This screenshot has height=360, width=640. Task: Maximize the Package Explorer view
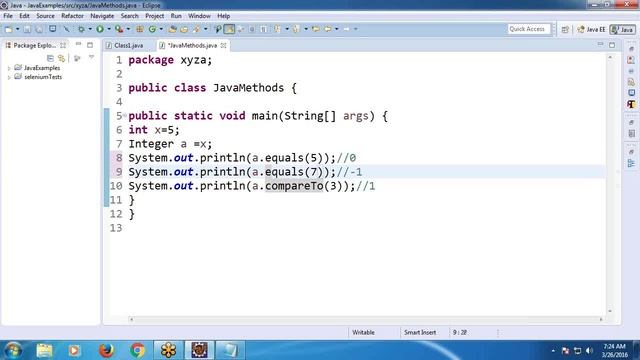tap(90, 45)
